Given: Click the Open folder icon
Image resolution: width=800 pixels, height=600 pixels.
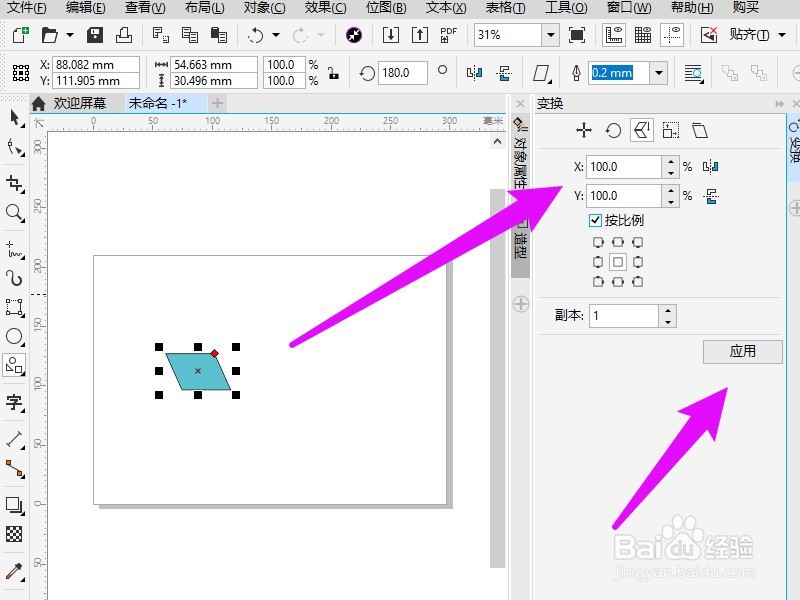Looking at the screenshot, I should point(49,35).
